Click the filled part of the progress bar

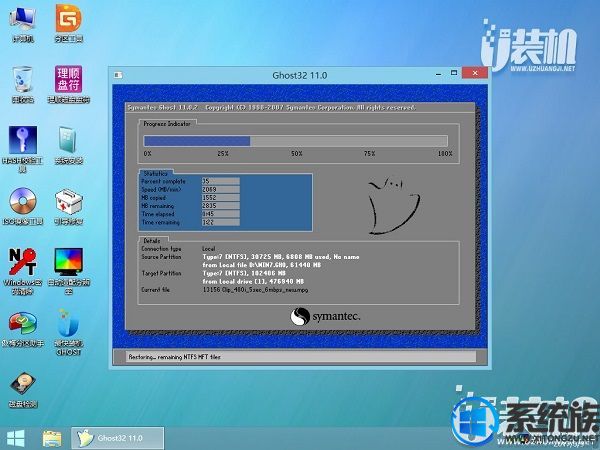click(197, 141)
